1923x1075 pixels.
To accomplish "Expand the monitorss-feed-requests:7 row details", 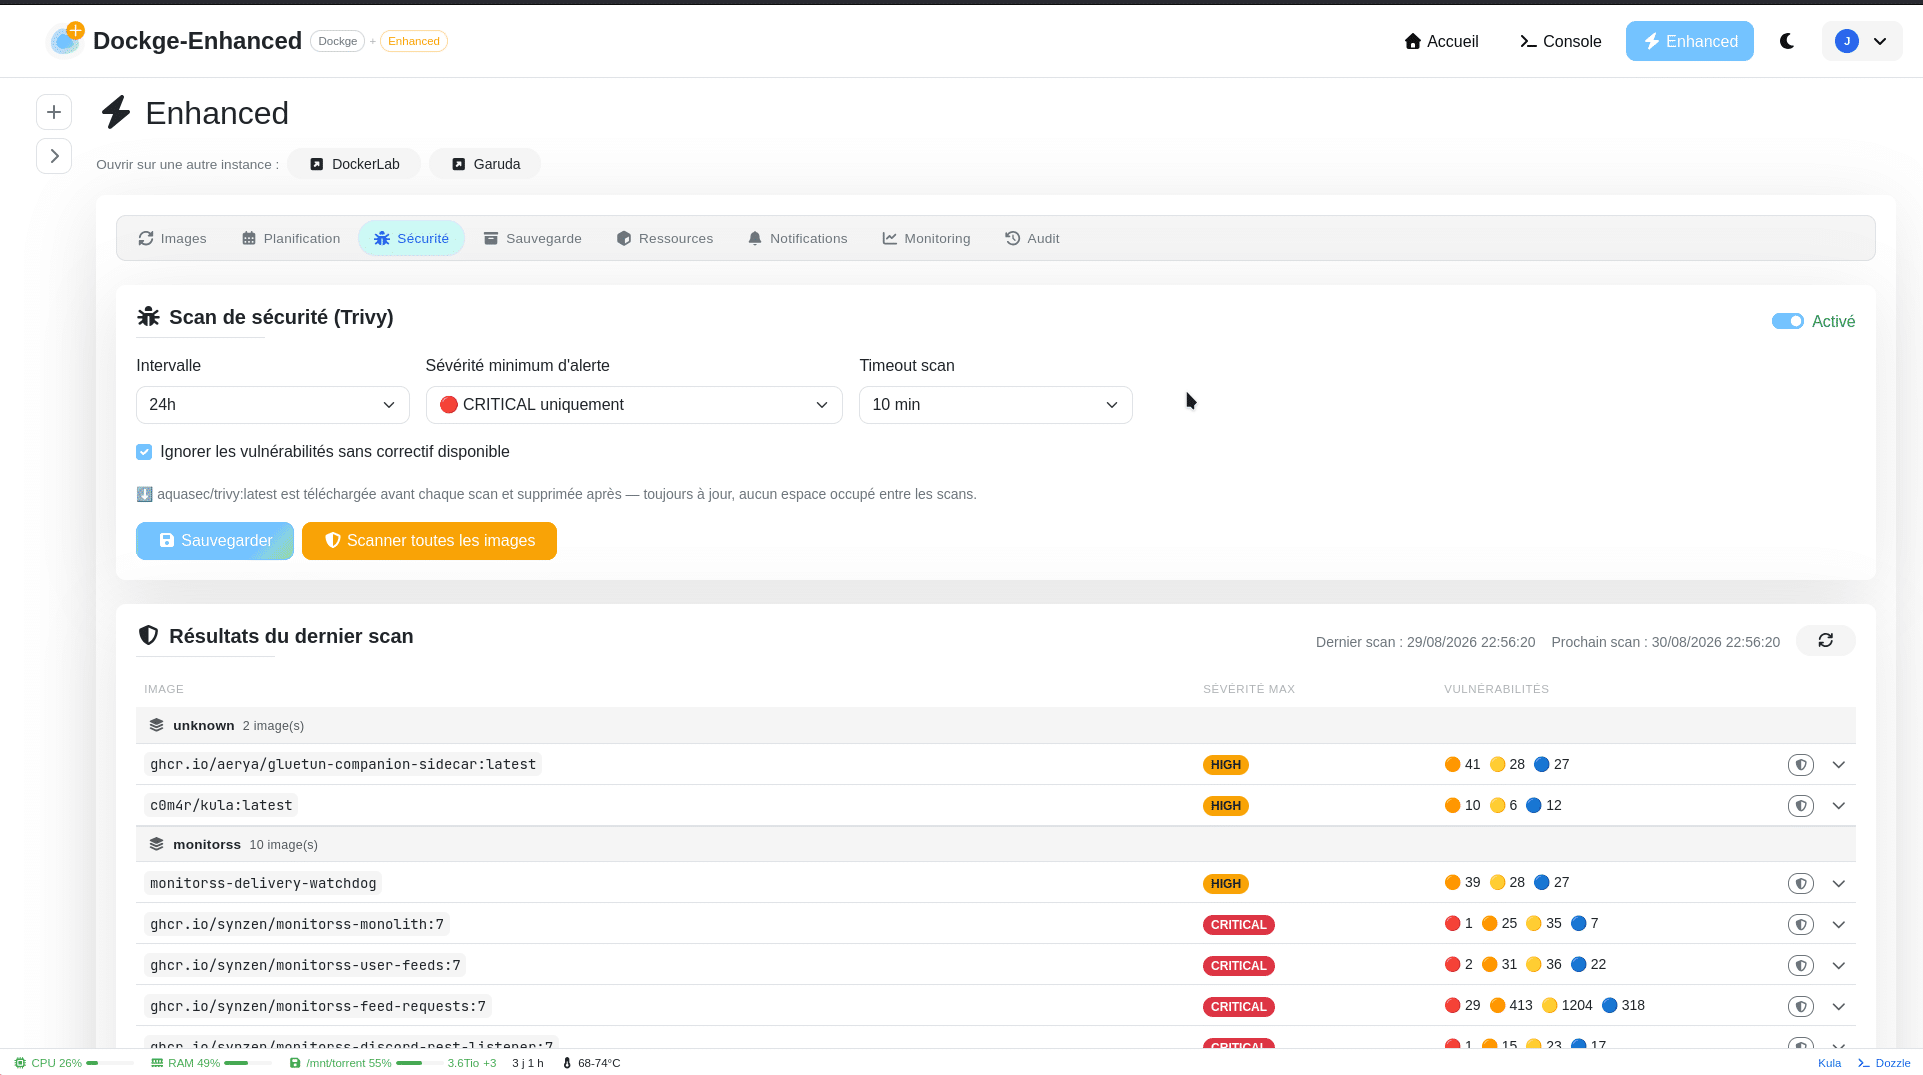I will pos(1838,1007).
